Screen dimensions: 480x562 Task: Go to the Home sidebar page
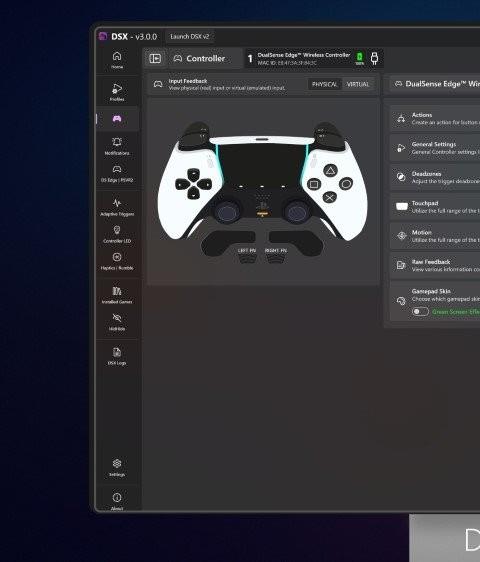point(117,60)
